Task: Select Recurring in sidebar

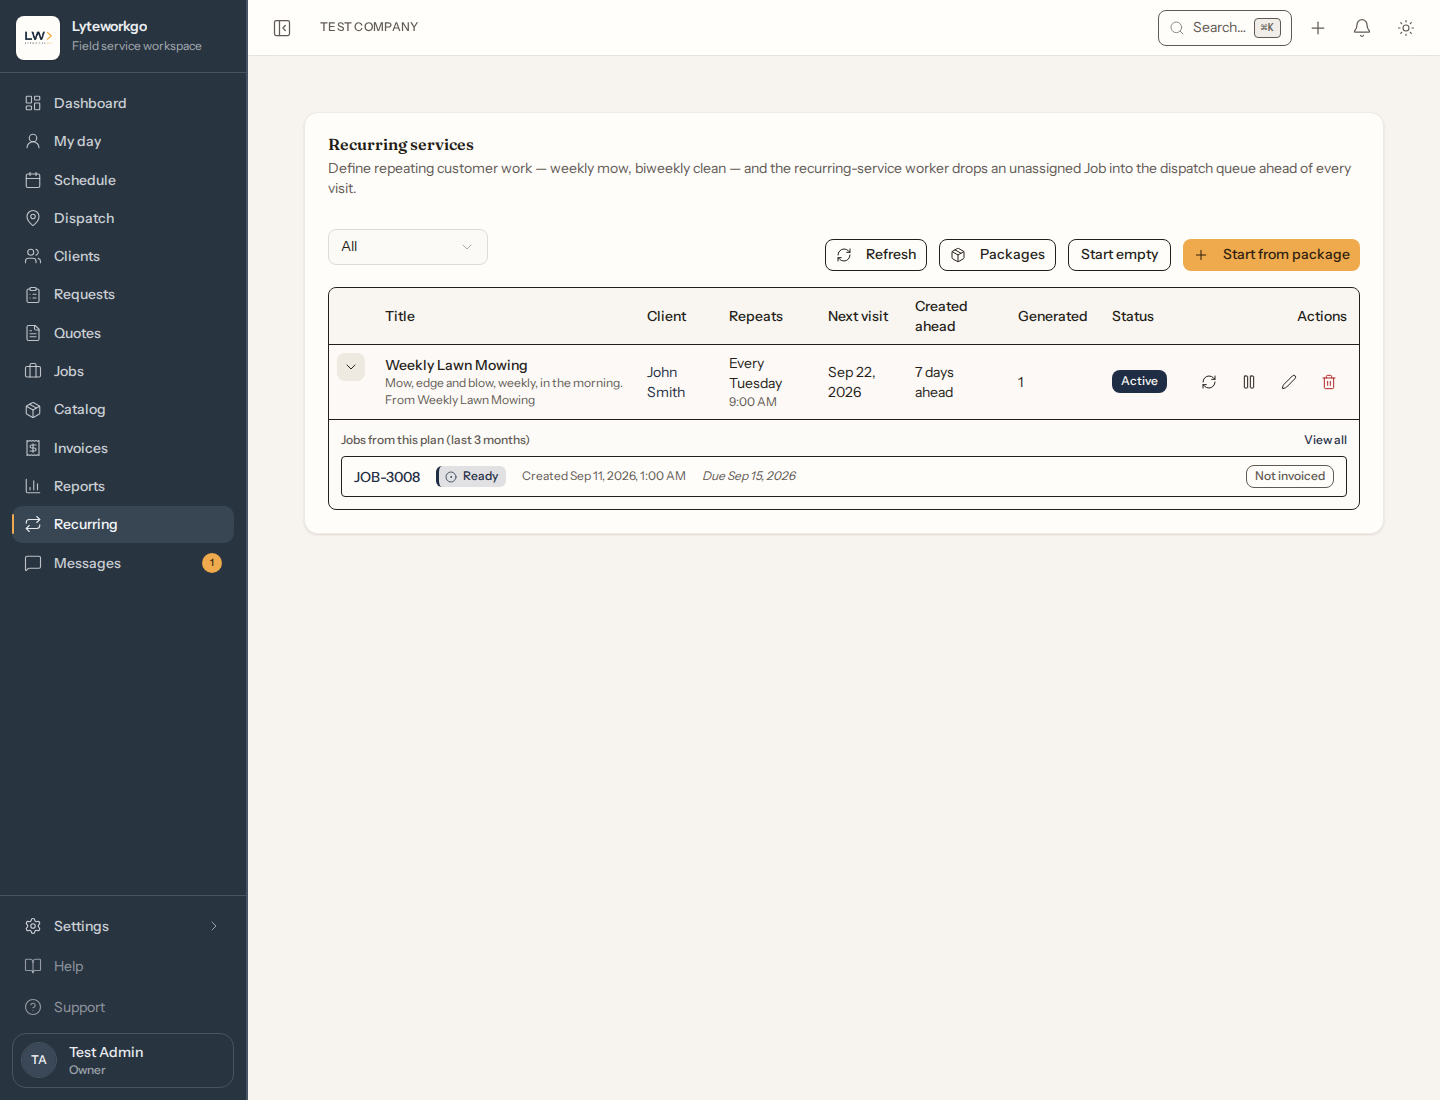Action: tap(123, 524)
